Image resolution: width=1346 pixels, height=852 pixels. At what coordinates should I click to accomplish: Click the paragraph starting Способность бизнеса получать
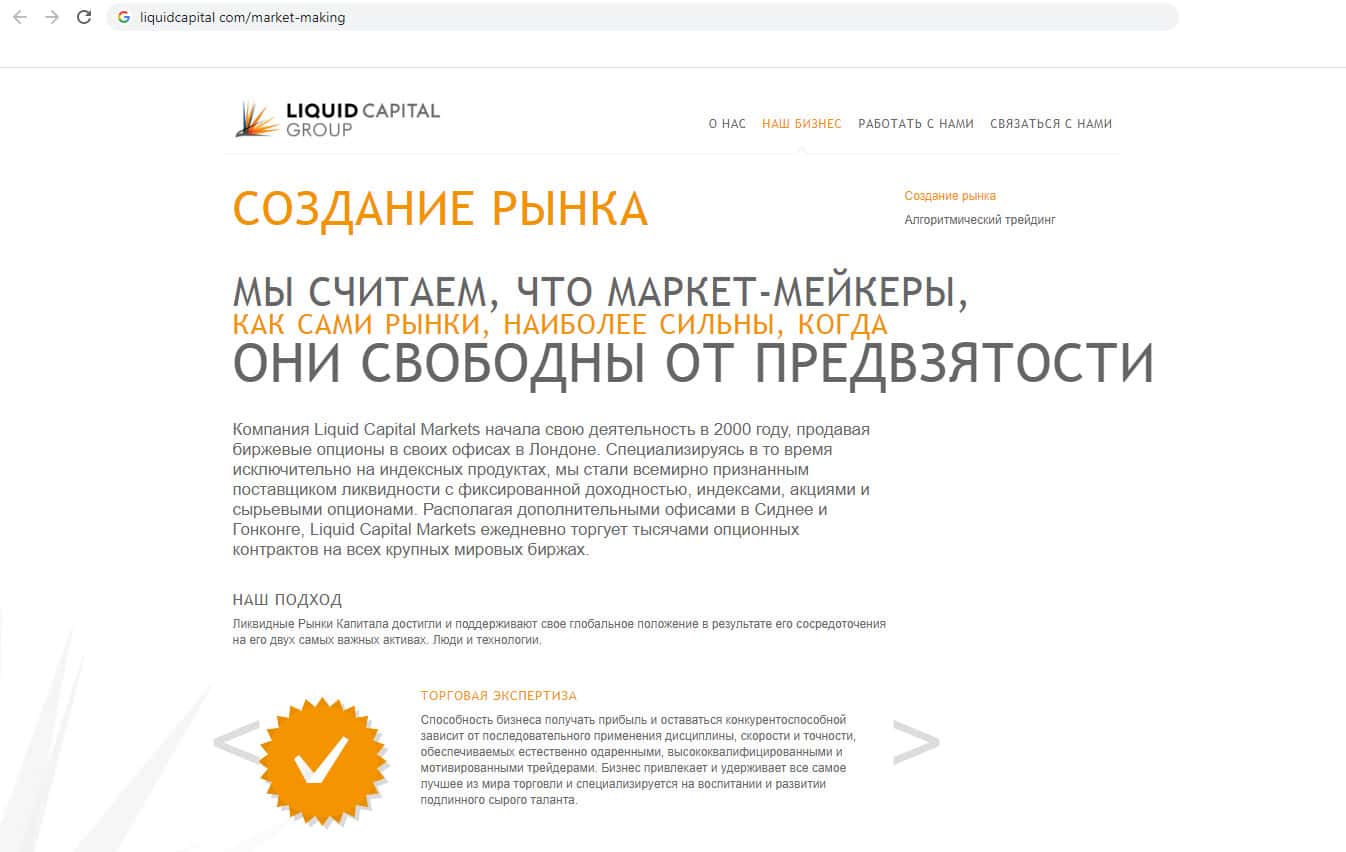[x=638, y=760]
